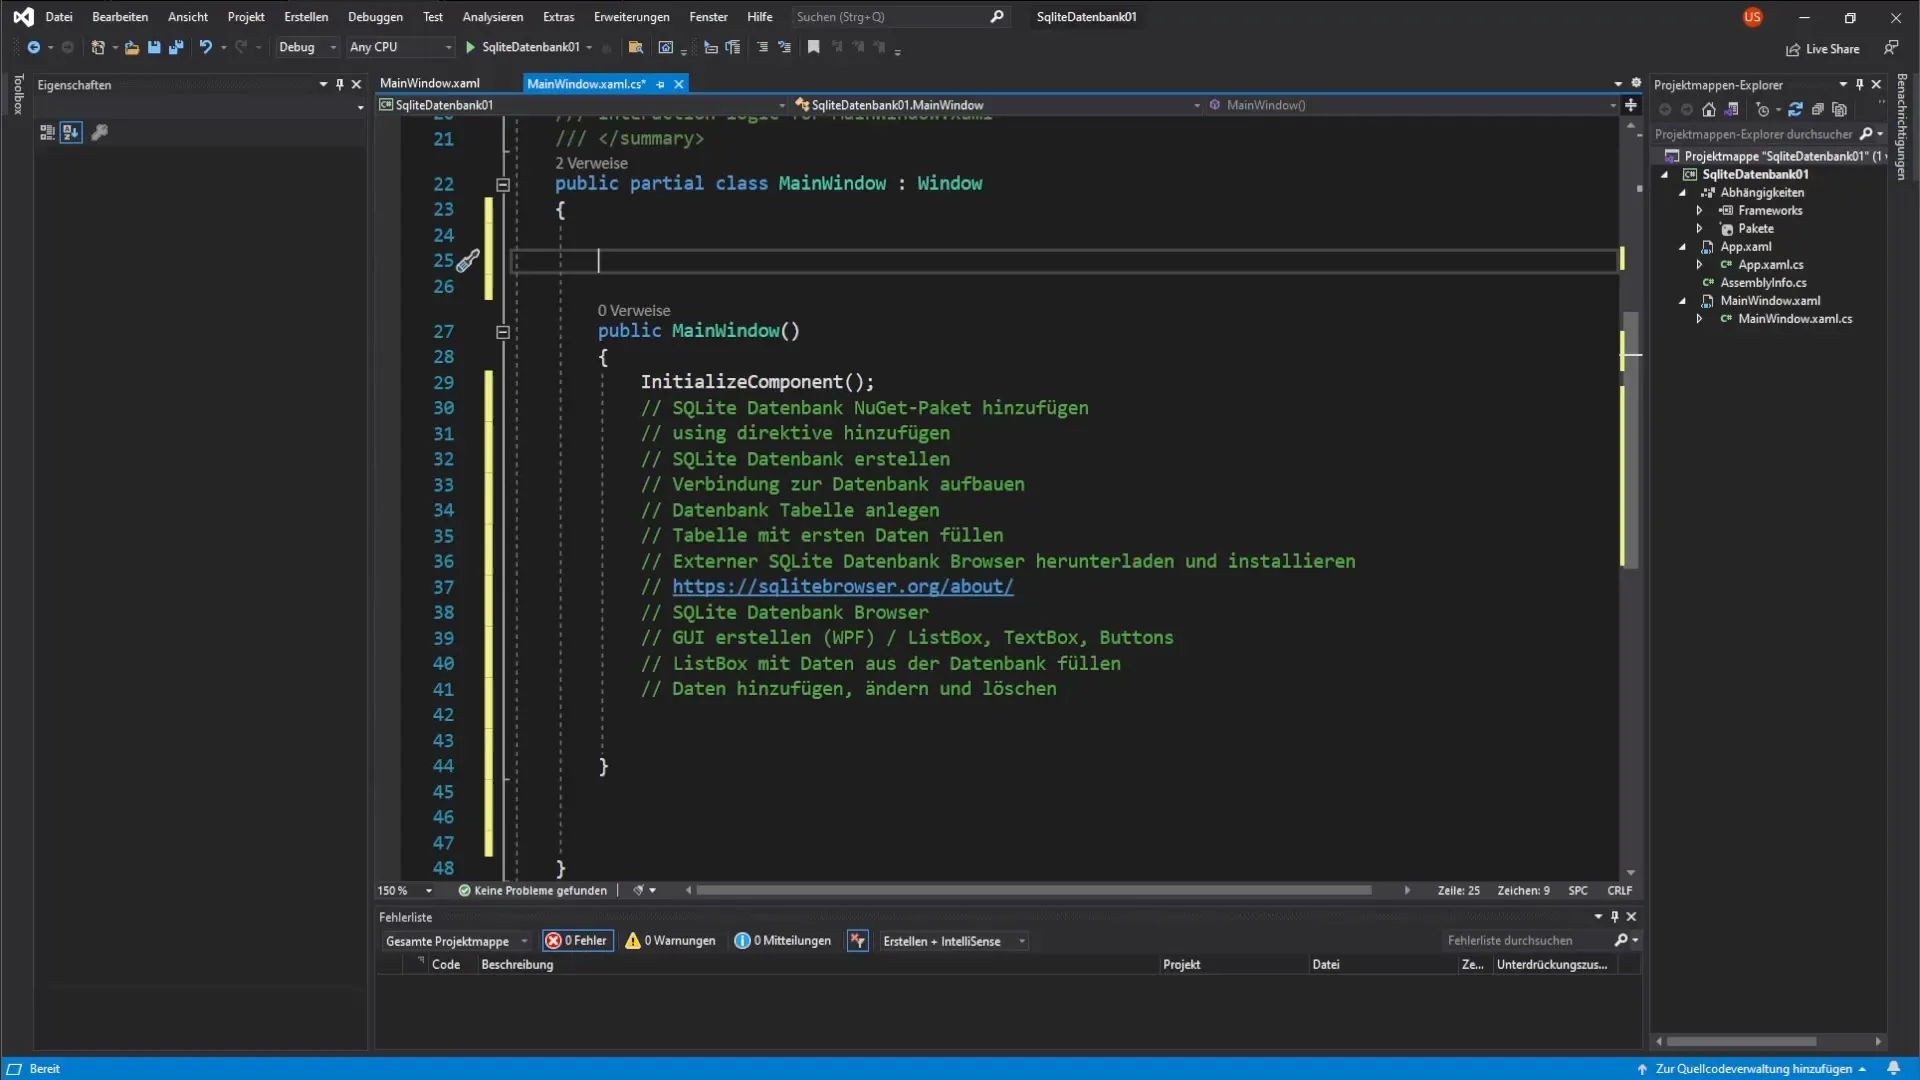1920x1080 pixels.
Task: Start debugging with green play icon
Action: tap(470, 47)
